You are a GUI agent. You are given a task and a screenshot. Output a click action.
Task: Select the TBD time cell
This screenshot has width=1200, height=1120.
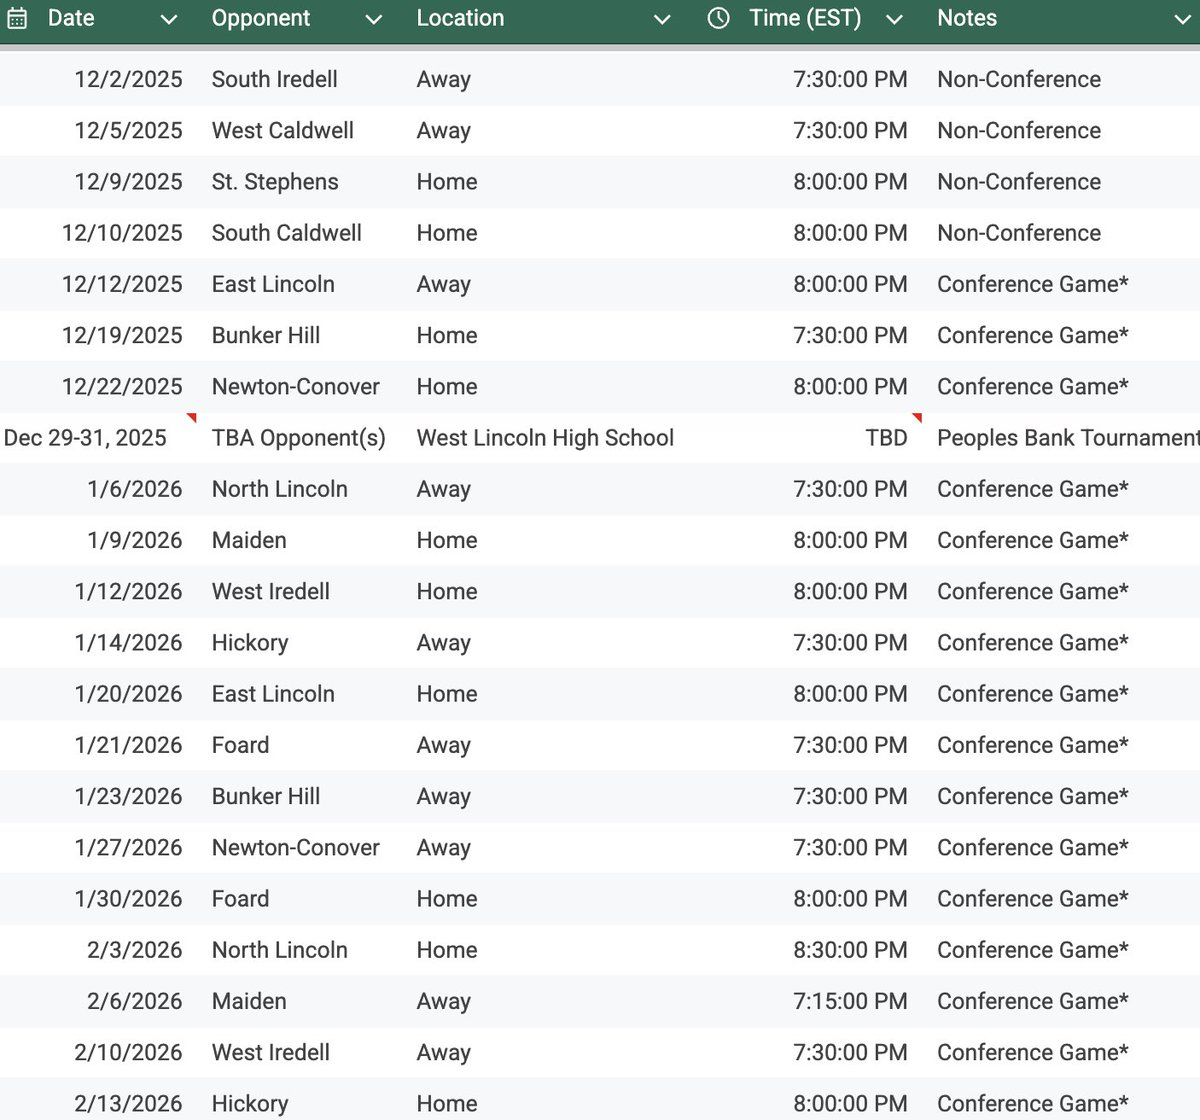tap(886, 438)
